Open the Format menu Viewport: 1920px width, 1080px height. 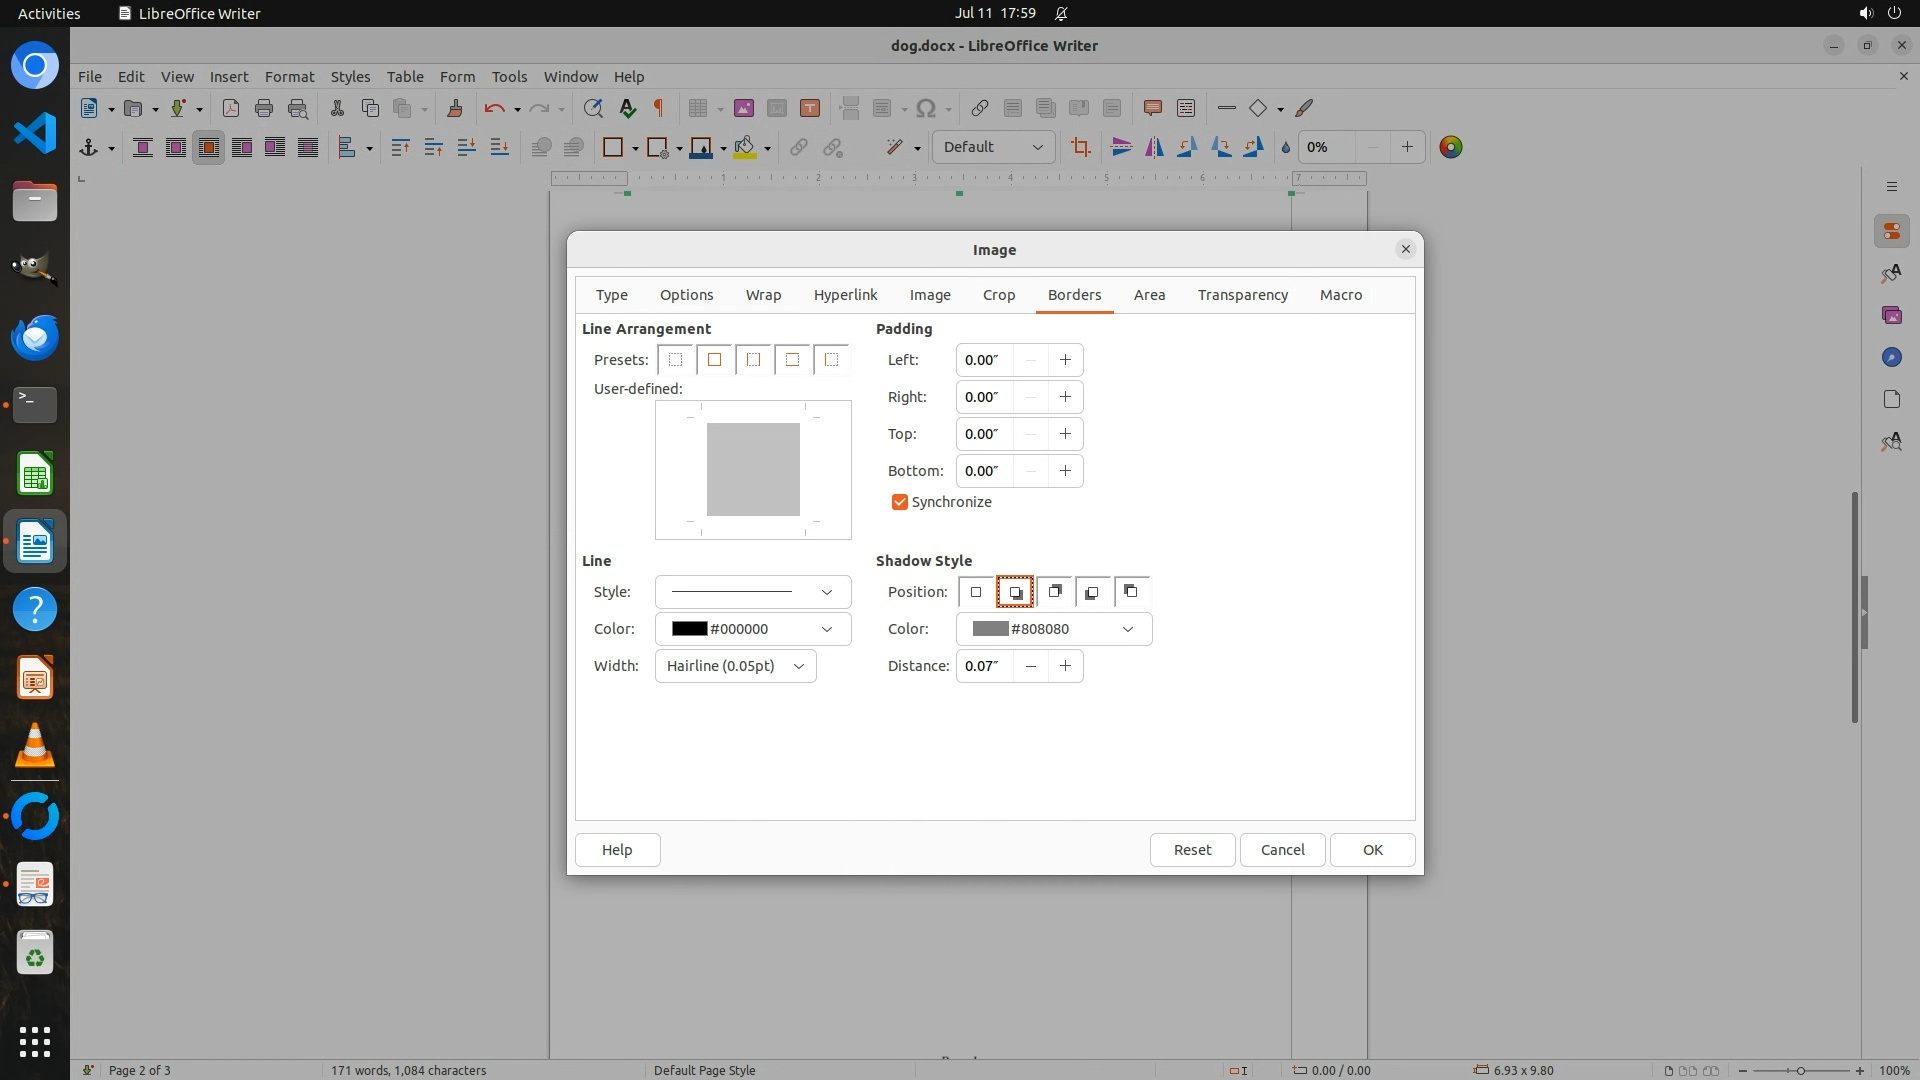click(289, 76)
